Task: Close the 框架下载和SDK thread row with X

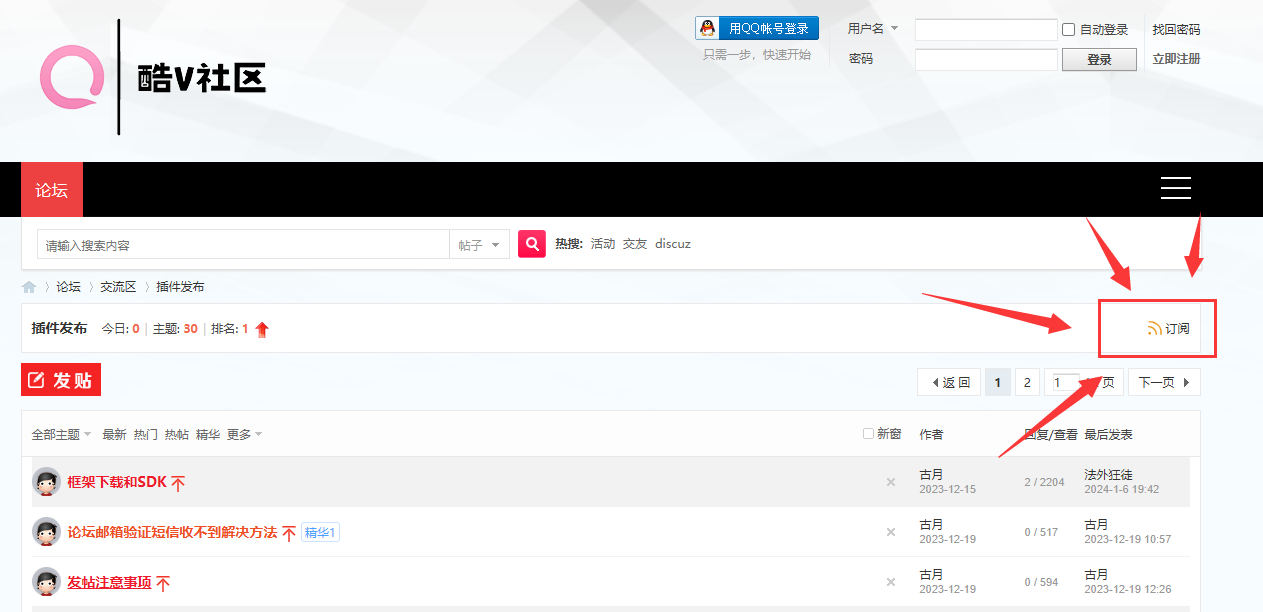Action: [x=890, y=482]
